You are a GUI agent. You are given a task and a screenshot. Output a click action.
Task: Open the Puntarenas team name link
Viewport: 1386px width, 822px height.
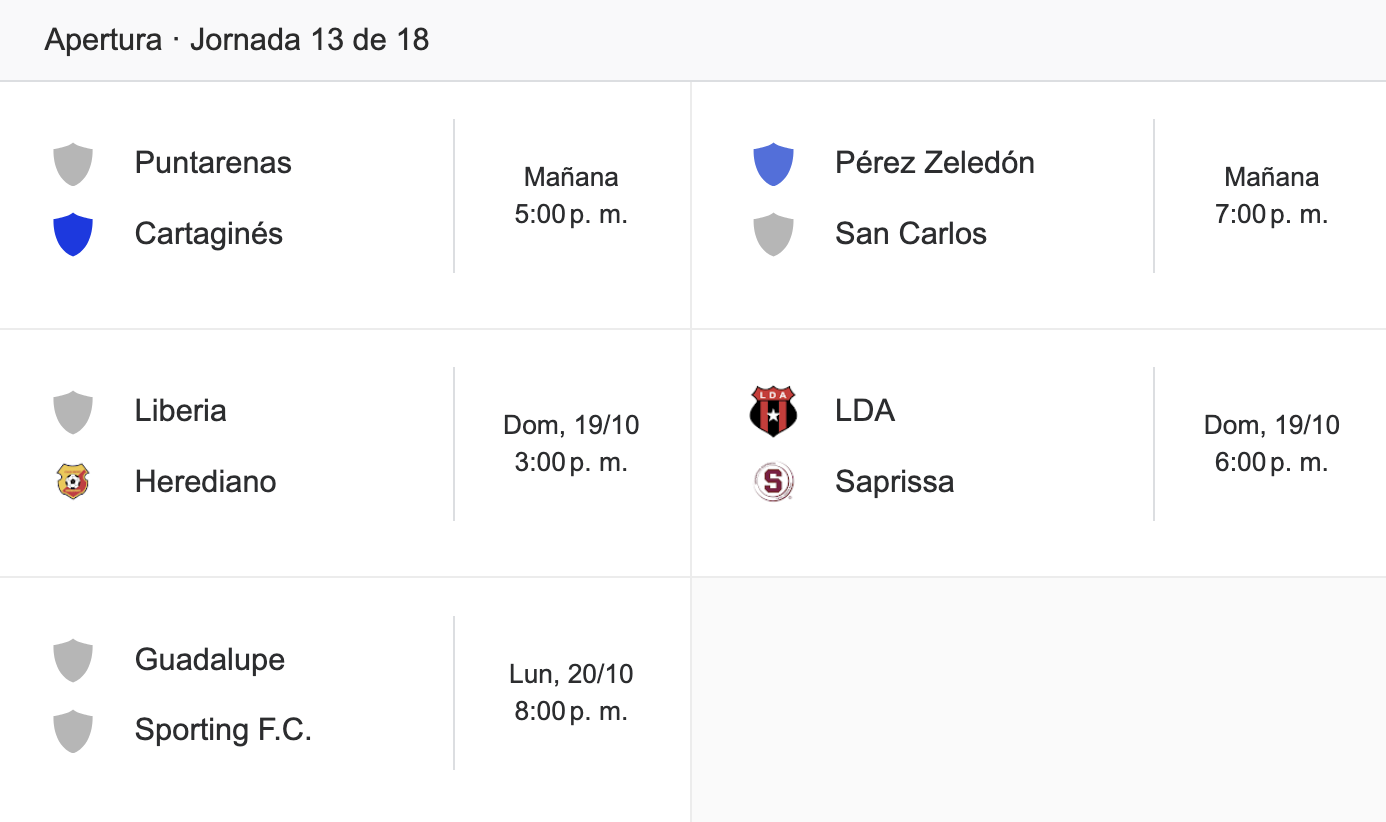point(213,163)
